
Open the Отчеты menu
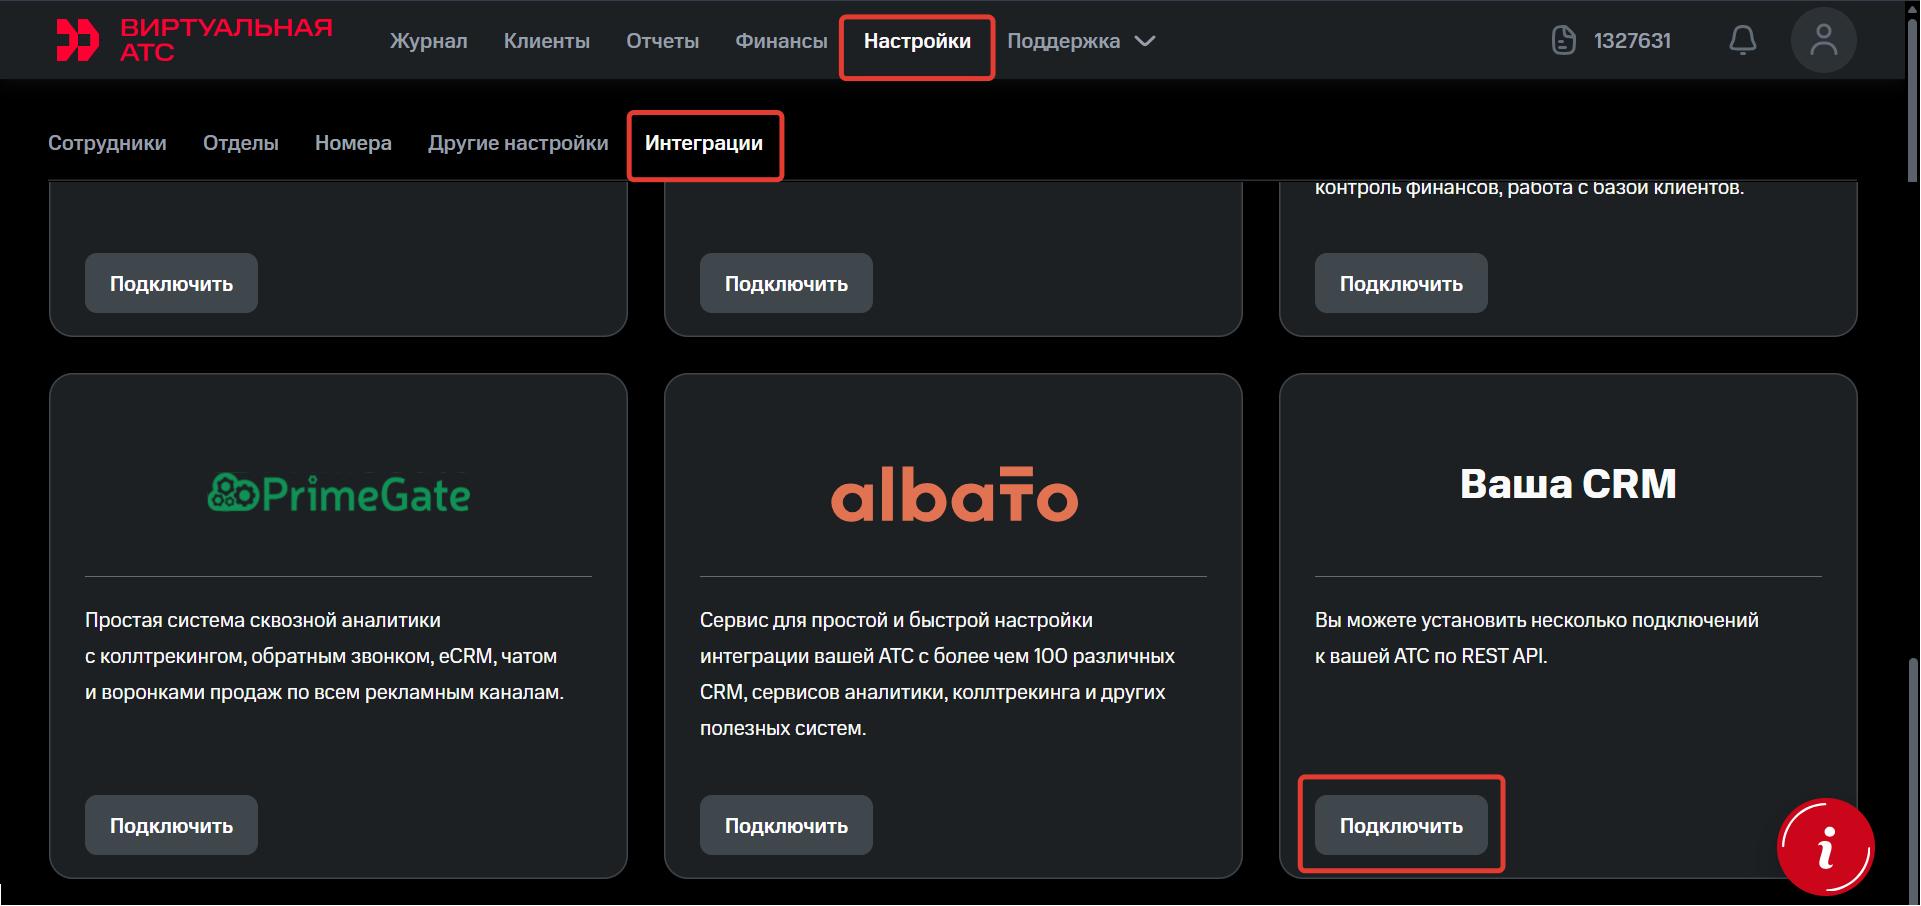click(x=662, y=41)
